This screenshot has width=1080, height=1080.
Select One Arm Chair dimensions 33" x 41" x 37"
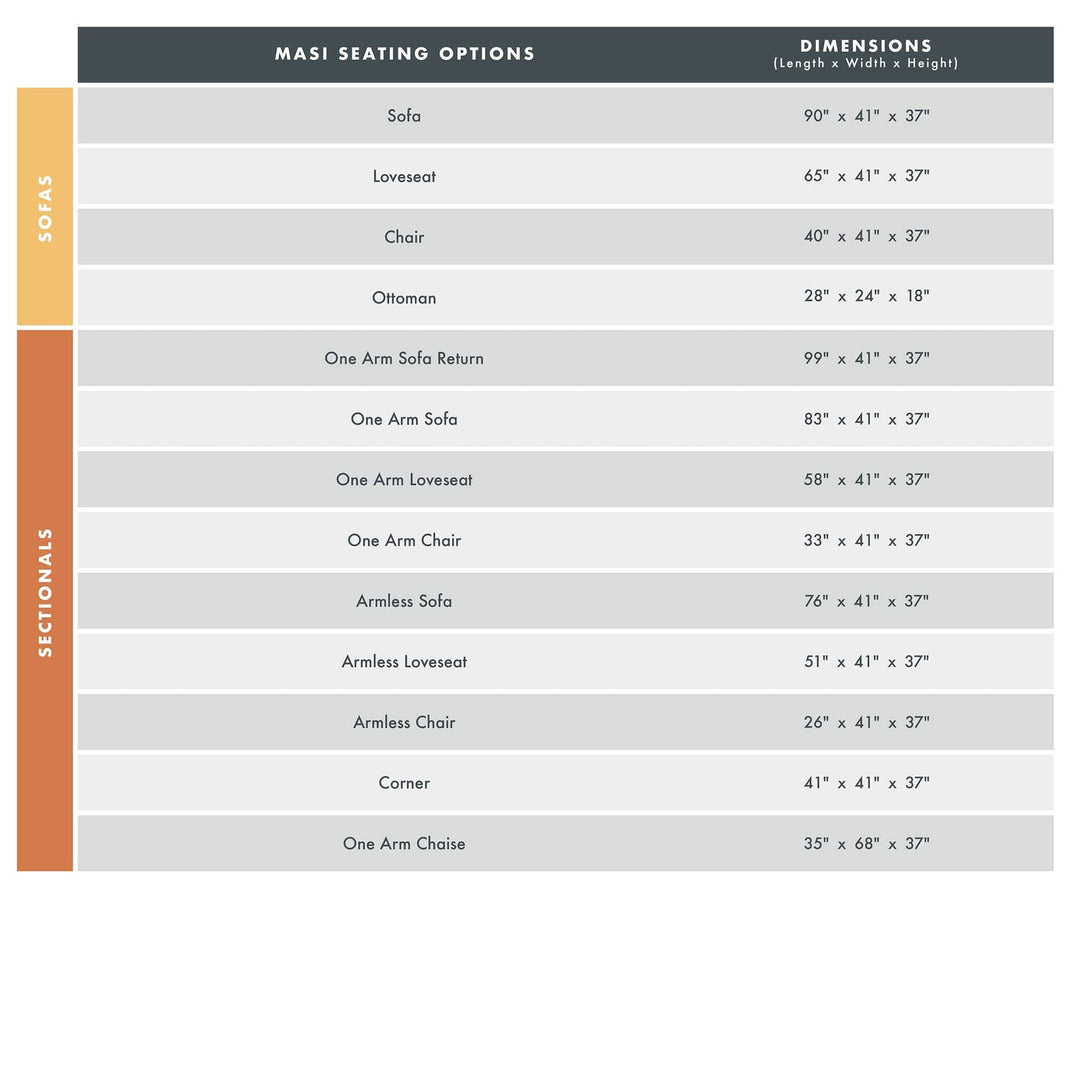[x=866, y=540]
